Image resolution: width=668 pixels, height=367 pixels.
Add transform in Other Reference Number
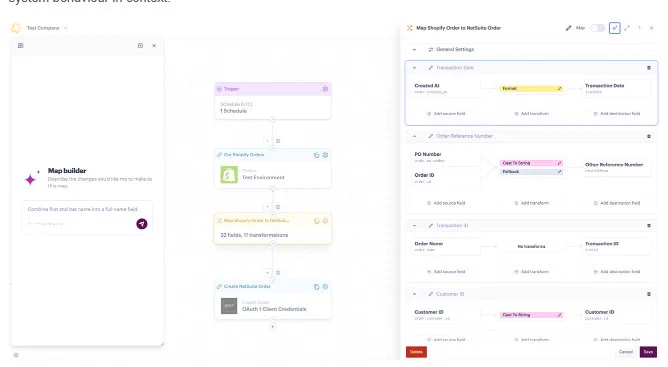point(531,203)
